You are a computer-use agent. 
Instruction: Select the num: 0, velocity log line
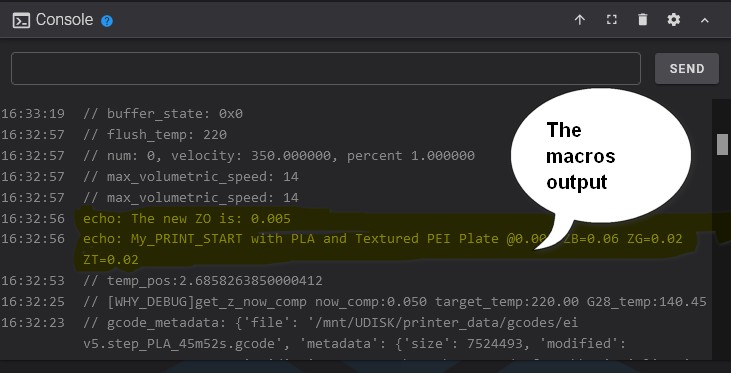click(279, 155)
